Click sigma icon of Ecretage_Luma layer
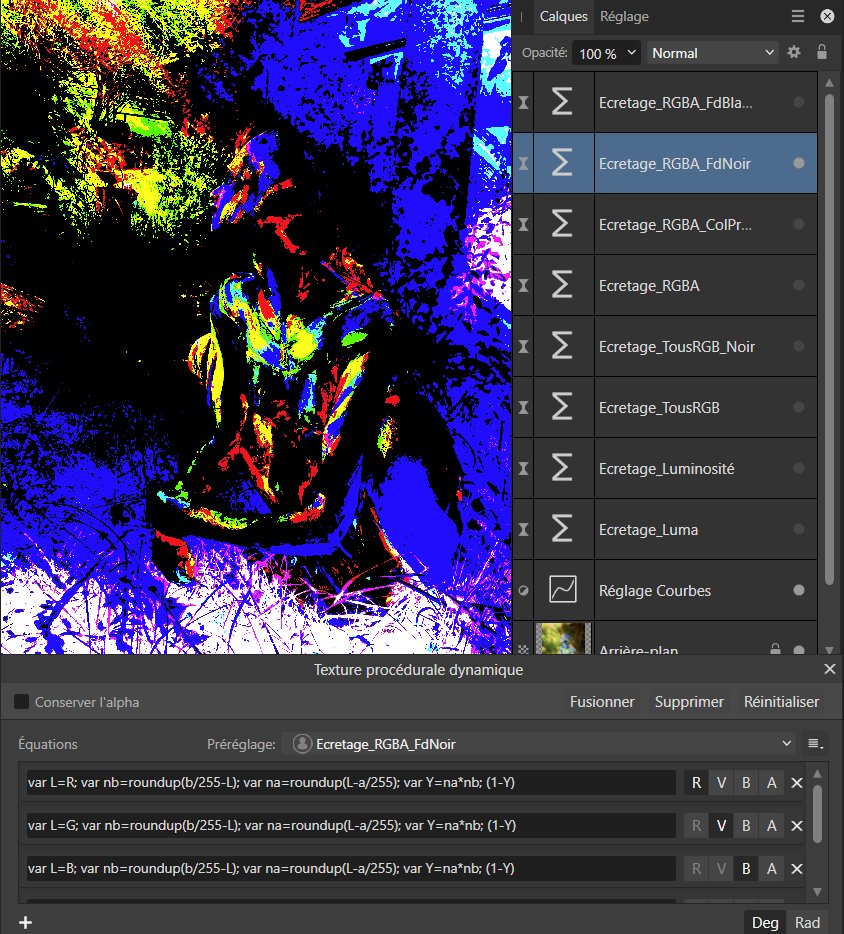844x934 pixels. click(x=562, y=530)
